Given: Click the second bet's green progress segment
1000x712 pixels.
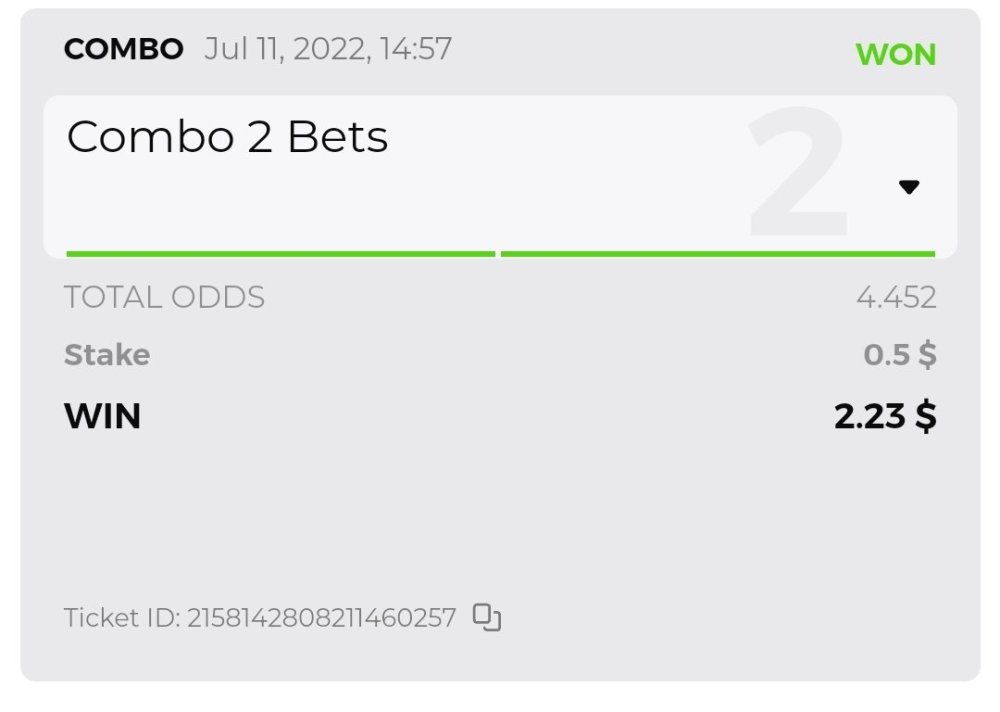Looking at the screenshot, I should coord(717,254).
